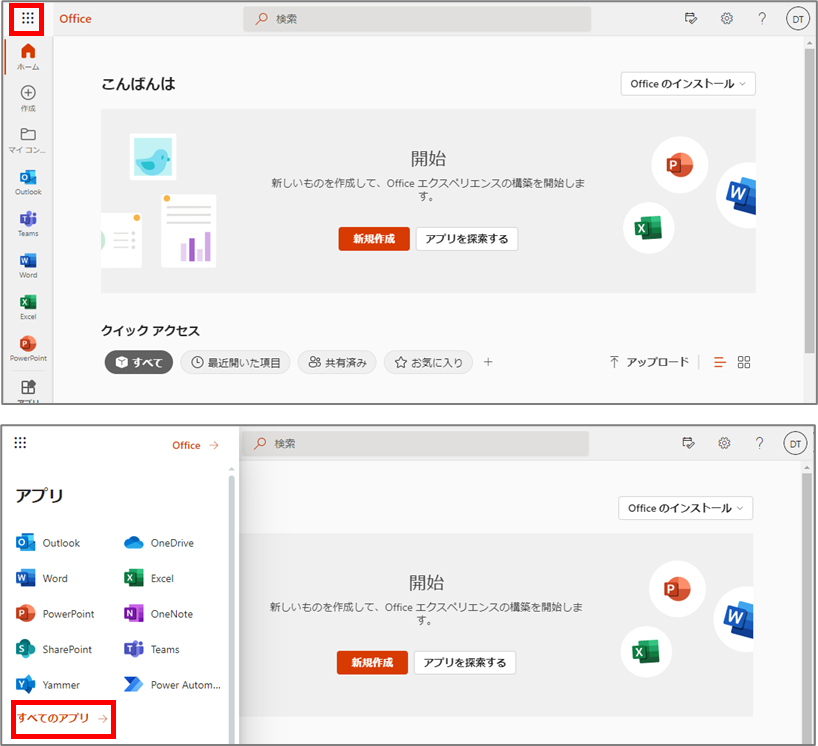Viewport: 818px width, 746px height.
Task: Open Yammer in the アプリ launcher panel
Action: point(48,684)
